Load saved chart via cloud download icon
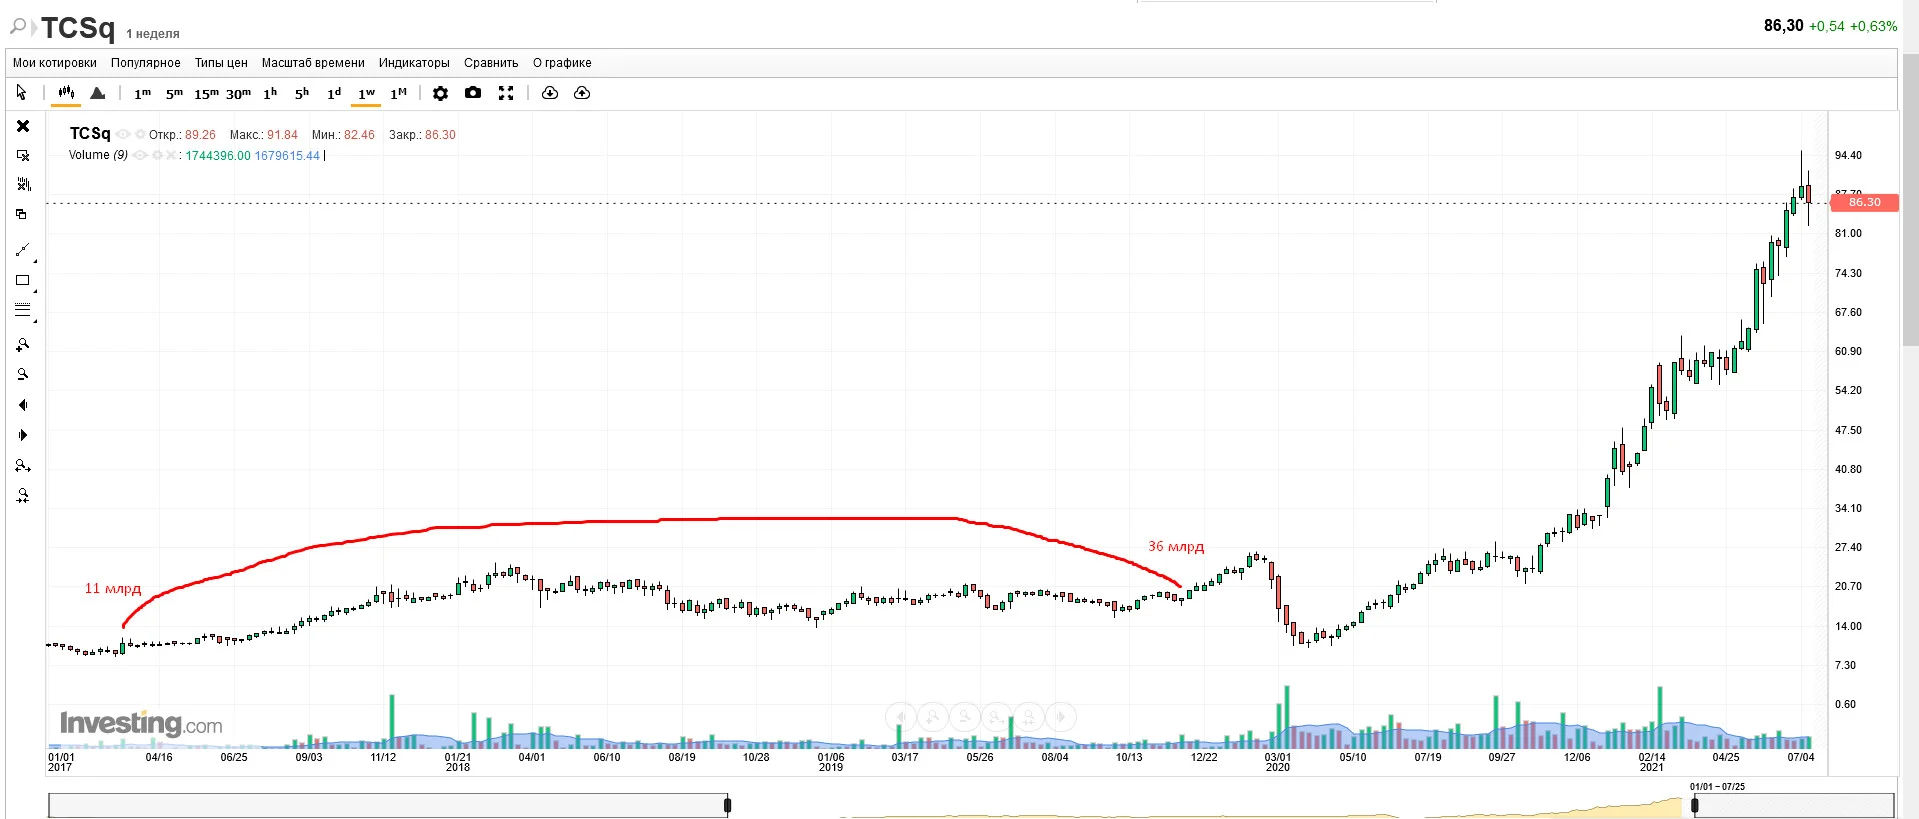1919x819 pixels. [x=550, y=93]
